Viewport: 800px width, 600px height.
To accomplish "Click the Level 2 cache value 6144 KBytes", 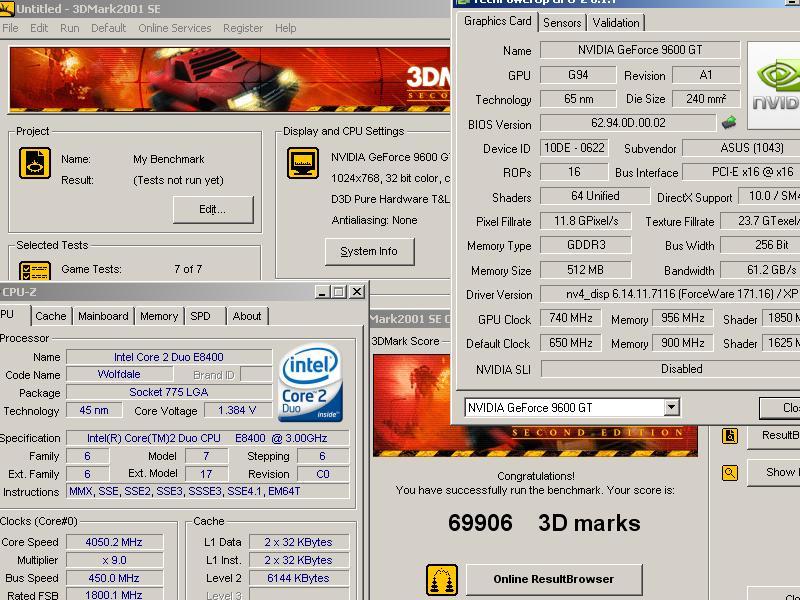I will tap(298, 578).
